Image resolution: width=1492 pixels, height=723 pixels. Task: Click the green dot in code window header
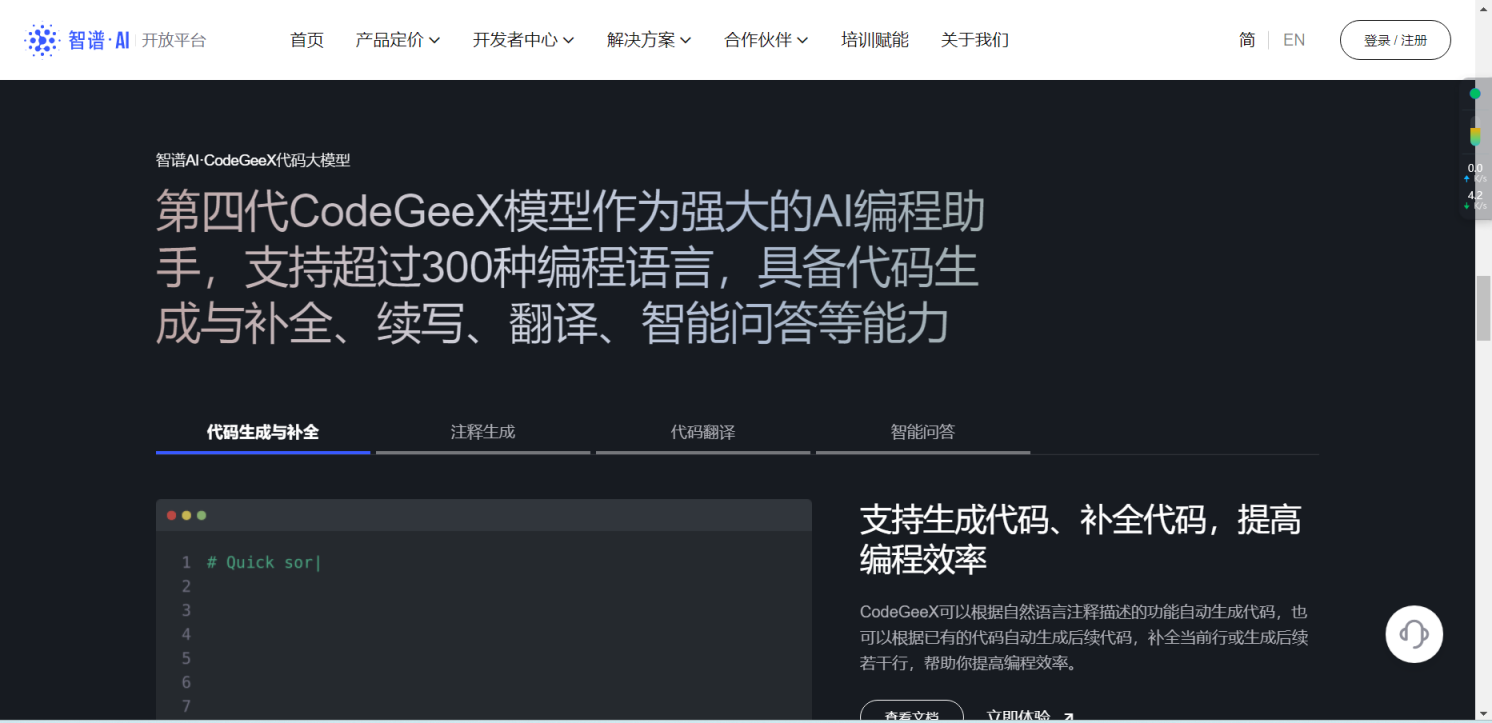201,515
